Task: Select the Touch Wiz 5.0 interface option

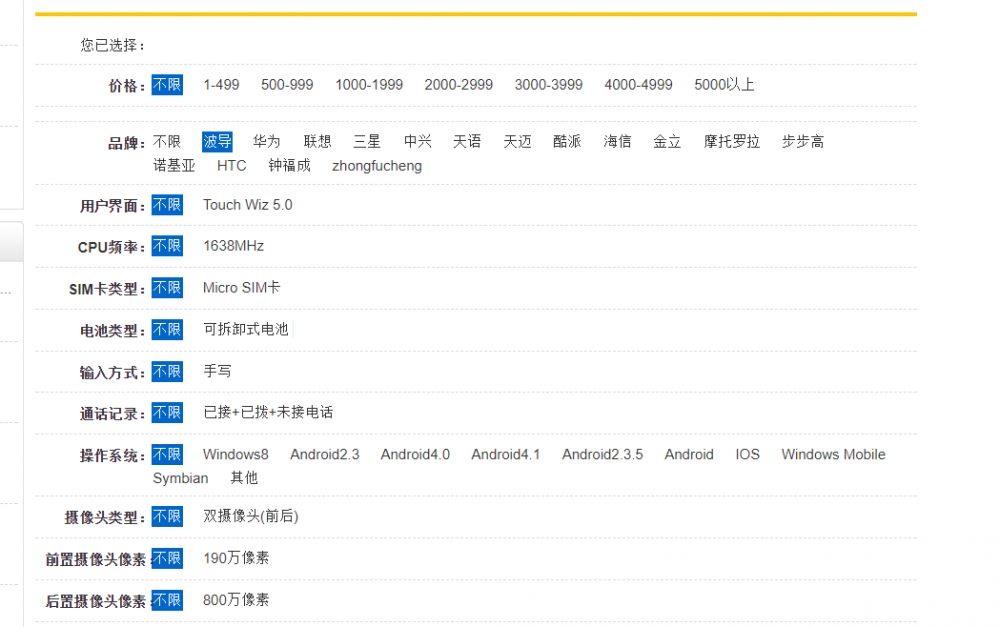Action: pyautogui.click(x=247, y=204)
